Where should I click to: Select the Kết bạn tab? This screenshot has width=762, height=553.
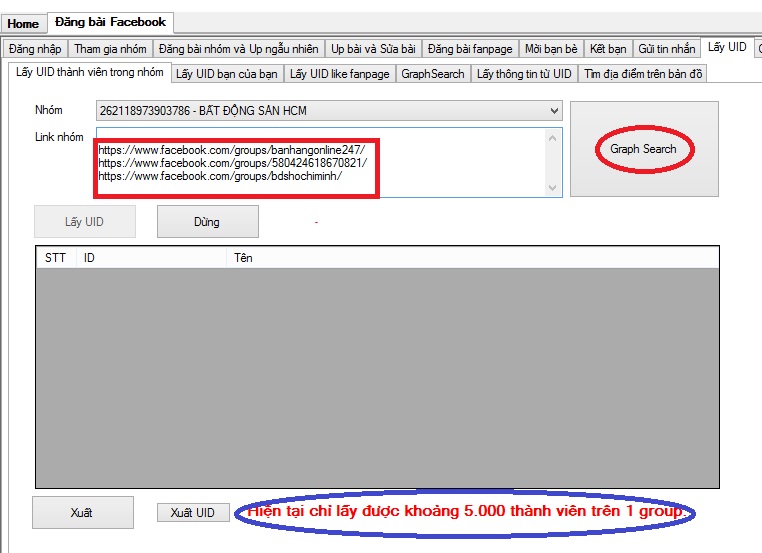608,49
